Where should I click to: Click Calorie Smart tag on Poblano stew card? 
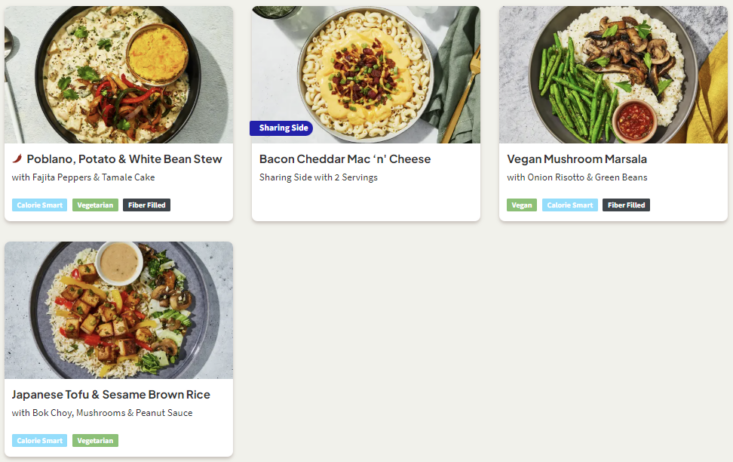40,205
